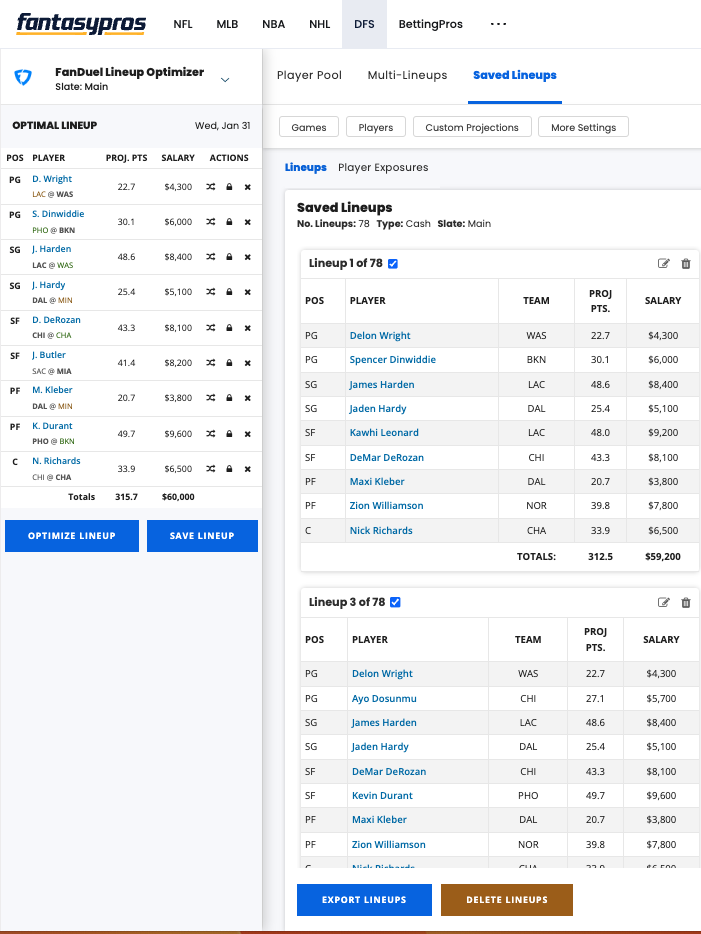Remove J. Hardy with the X icon
701x934 pixels.
click(x=248, y=292)
